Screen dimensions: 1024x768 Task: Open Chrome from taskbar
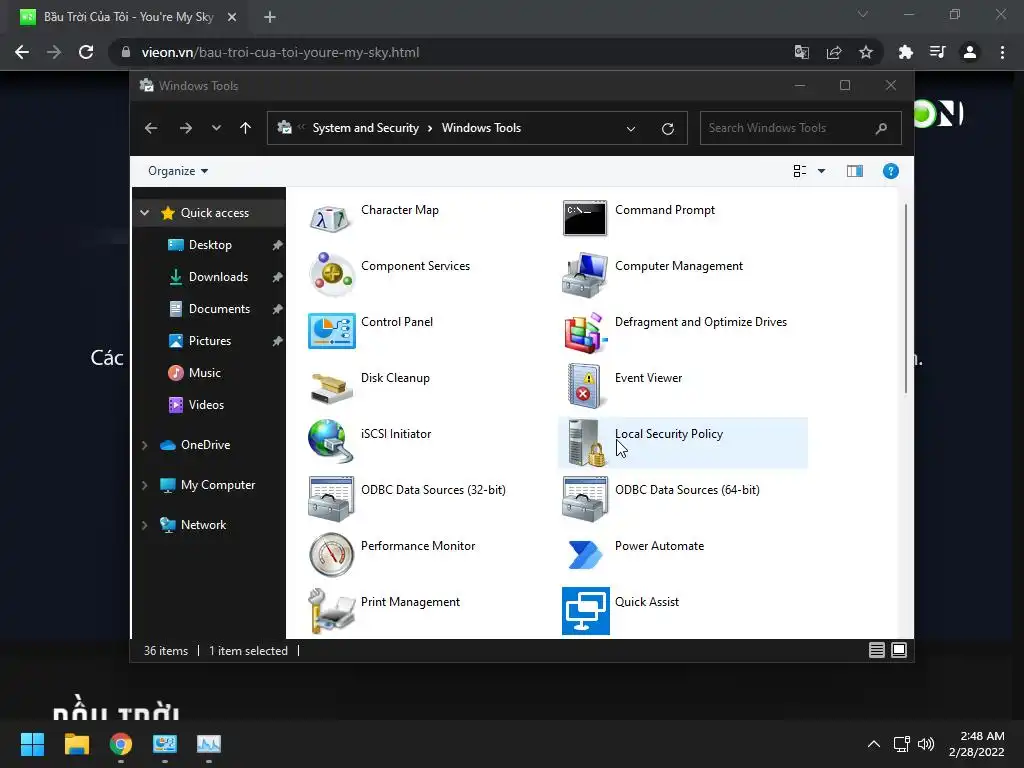coord(121,744)
